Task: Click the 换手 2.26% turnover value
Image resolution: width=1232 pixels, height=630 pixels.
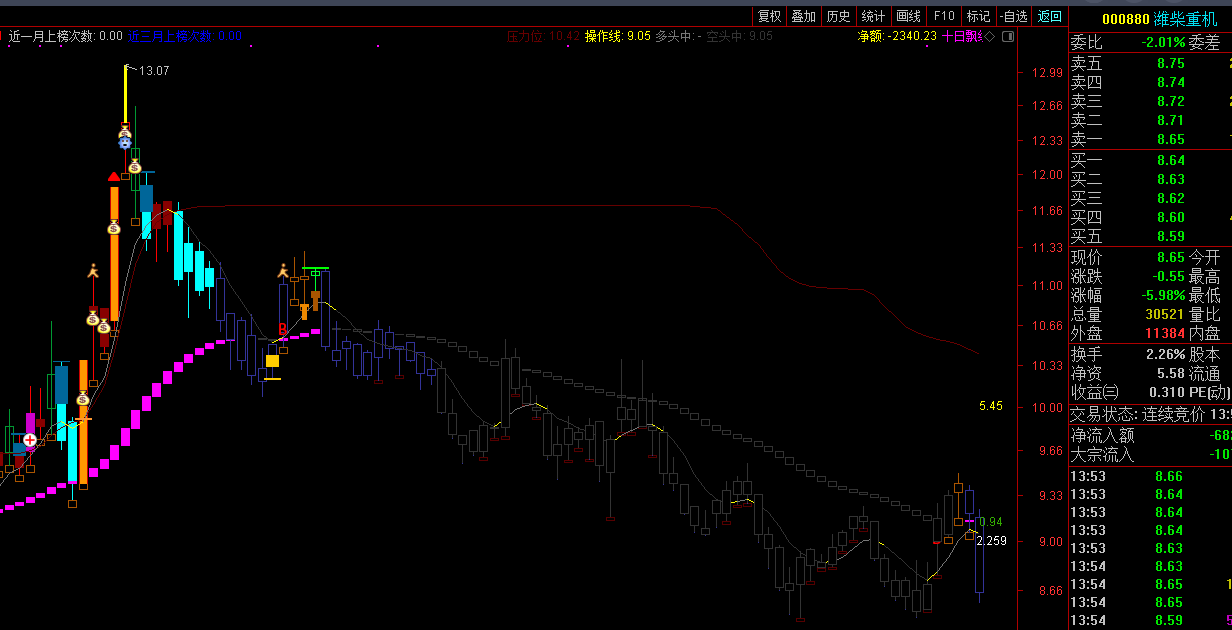Action: click(1165, 354)
